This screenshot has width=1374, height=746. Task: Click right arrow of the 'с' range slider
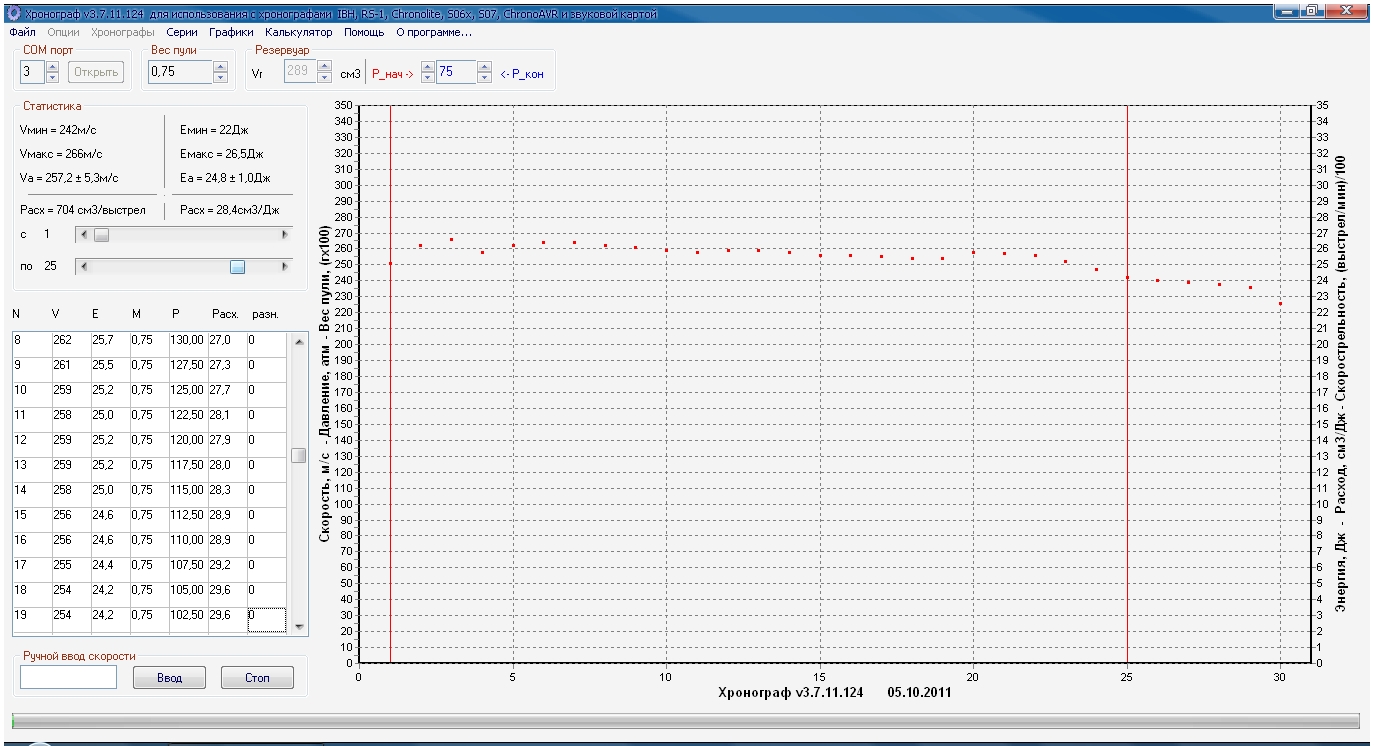coord(285,234)
